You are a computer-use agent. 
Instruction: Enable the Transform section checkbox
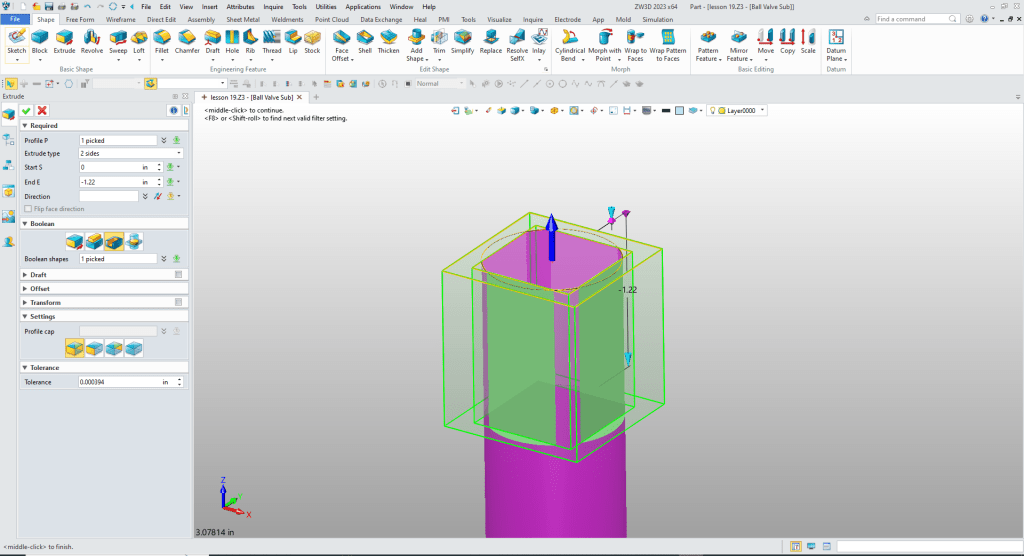tap(178, 302)
